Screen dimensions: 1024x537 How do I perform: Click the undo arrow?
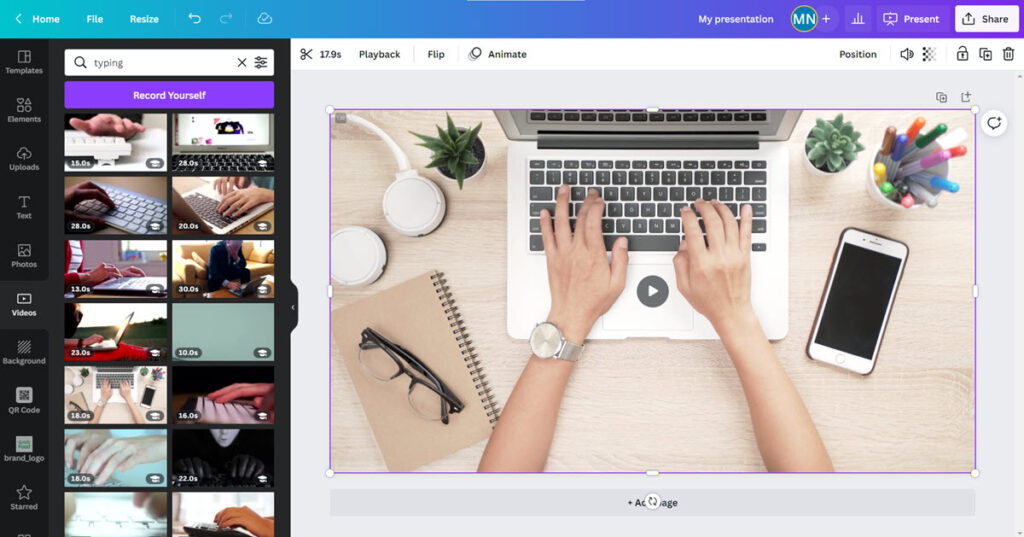[195, 18]
